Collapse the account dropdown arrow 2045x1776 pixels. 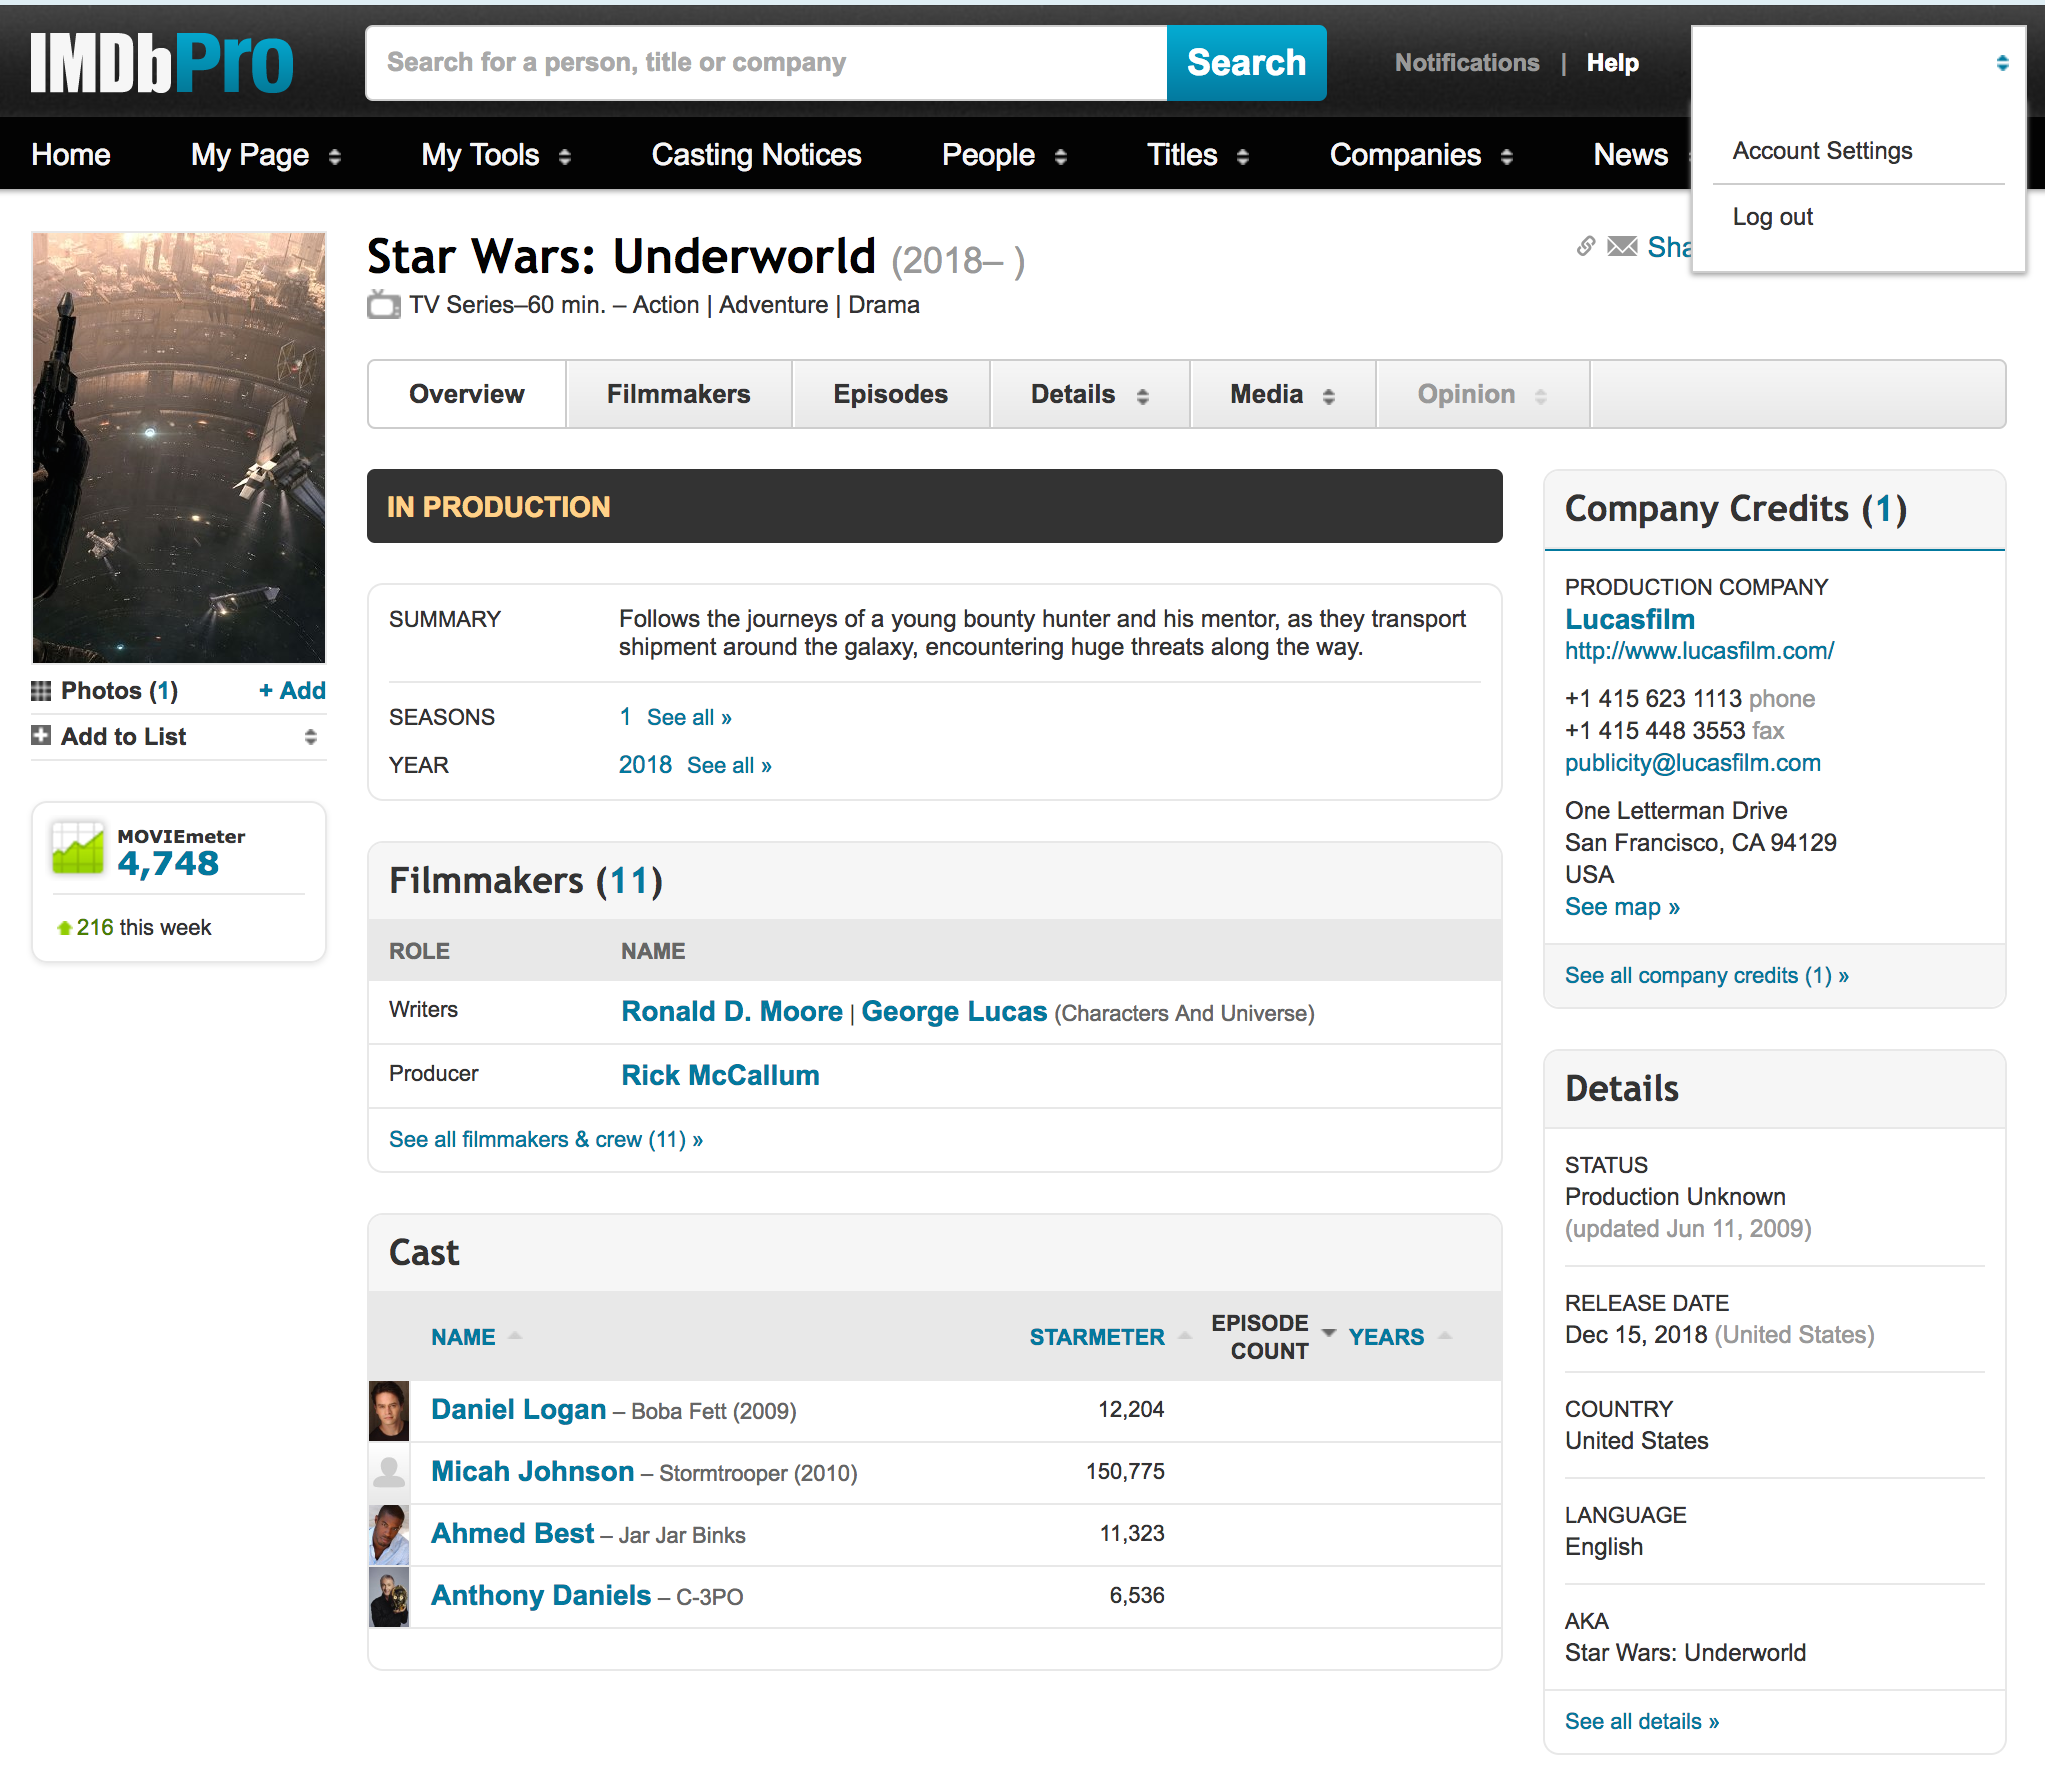pos(2002,63)
